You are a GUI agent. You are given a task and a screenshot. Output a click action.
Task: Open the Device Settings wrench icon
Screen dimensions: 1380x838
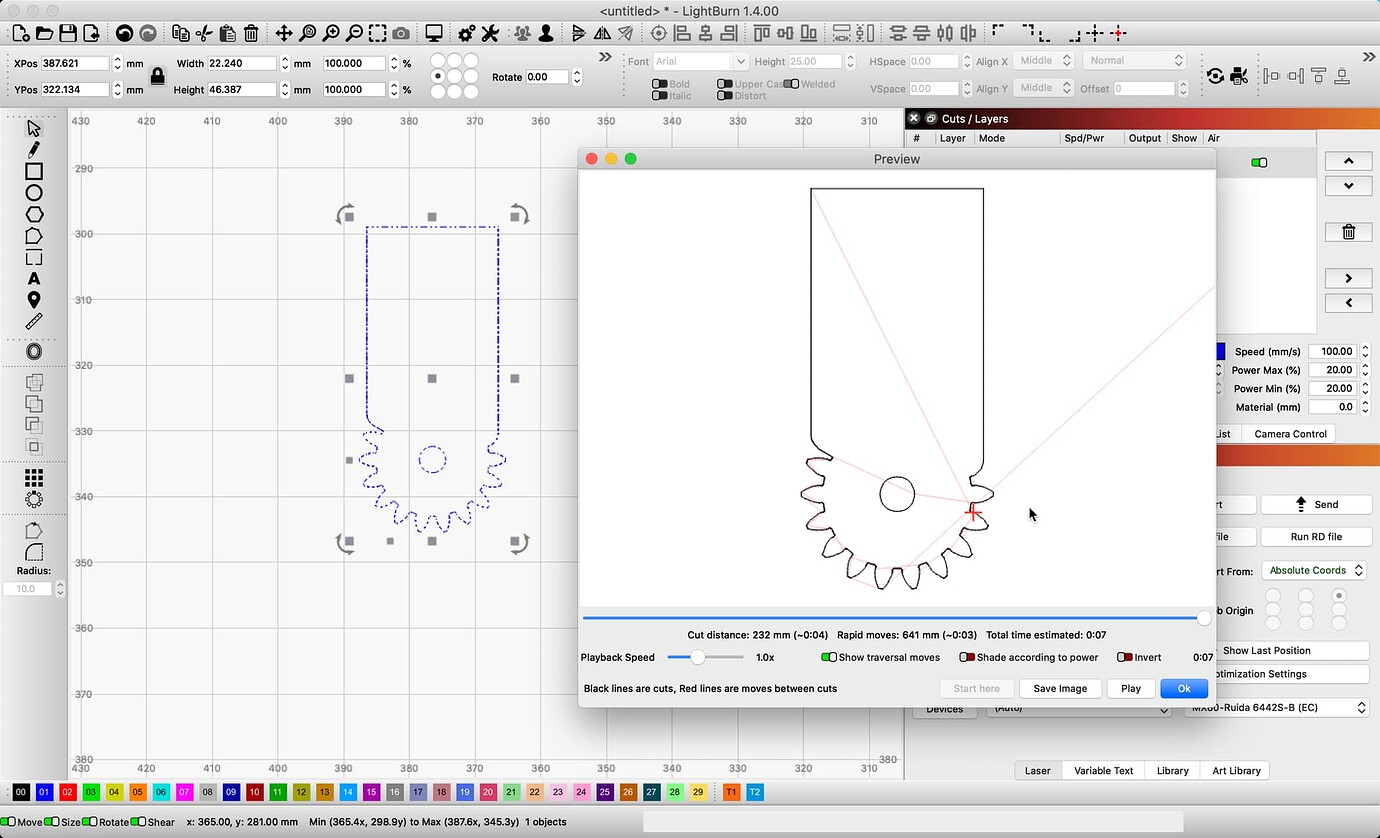tap(489, 33)
